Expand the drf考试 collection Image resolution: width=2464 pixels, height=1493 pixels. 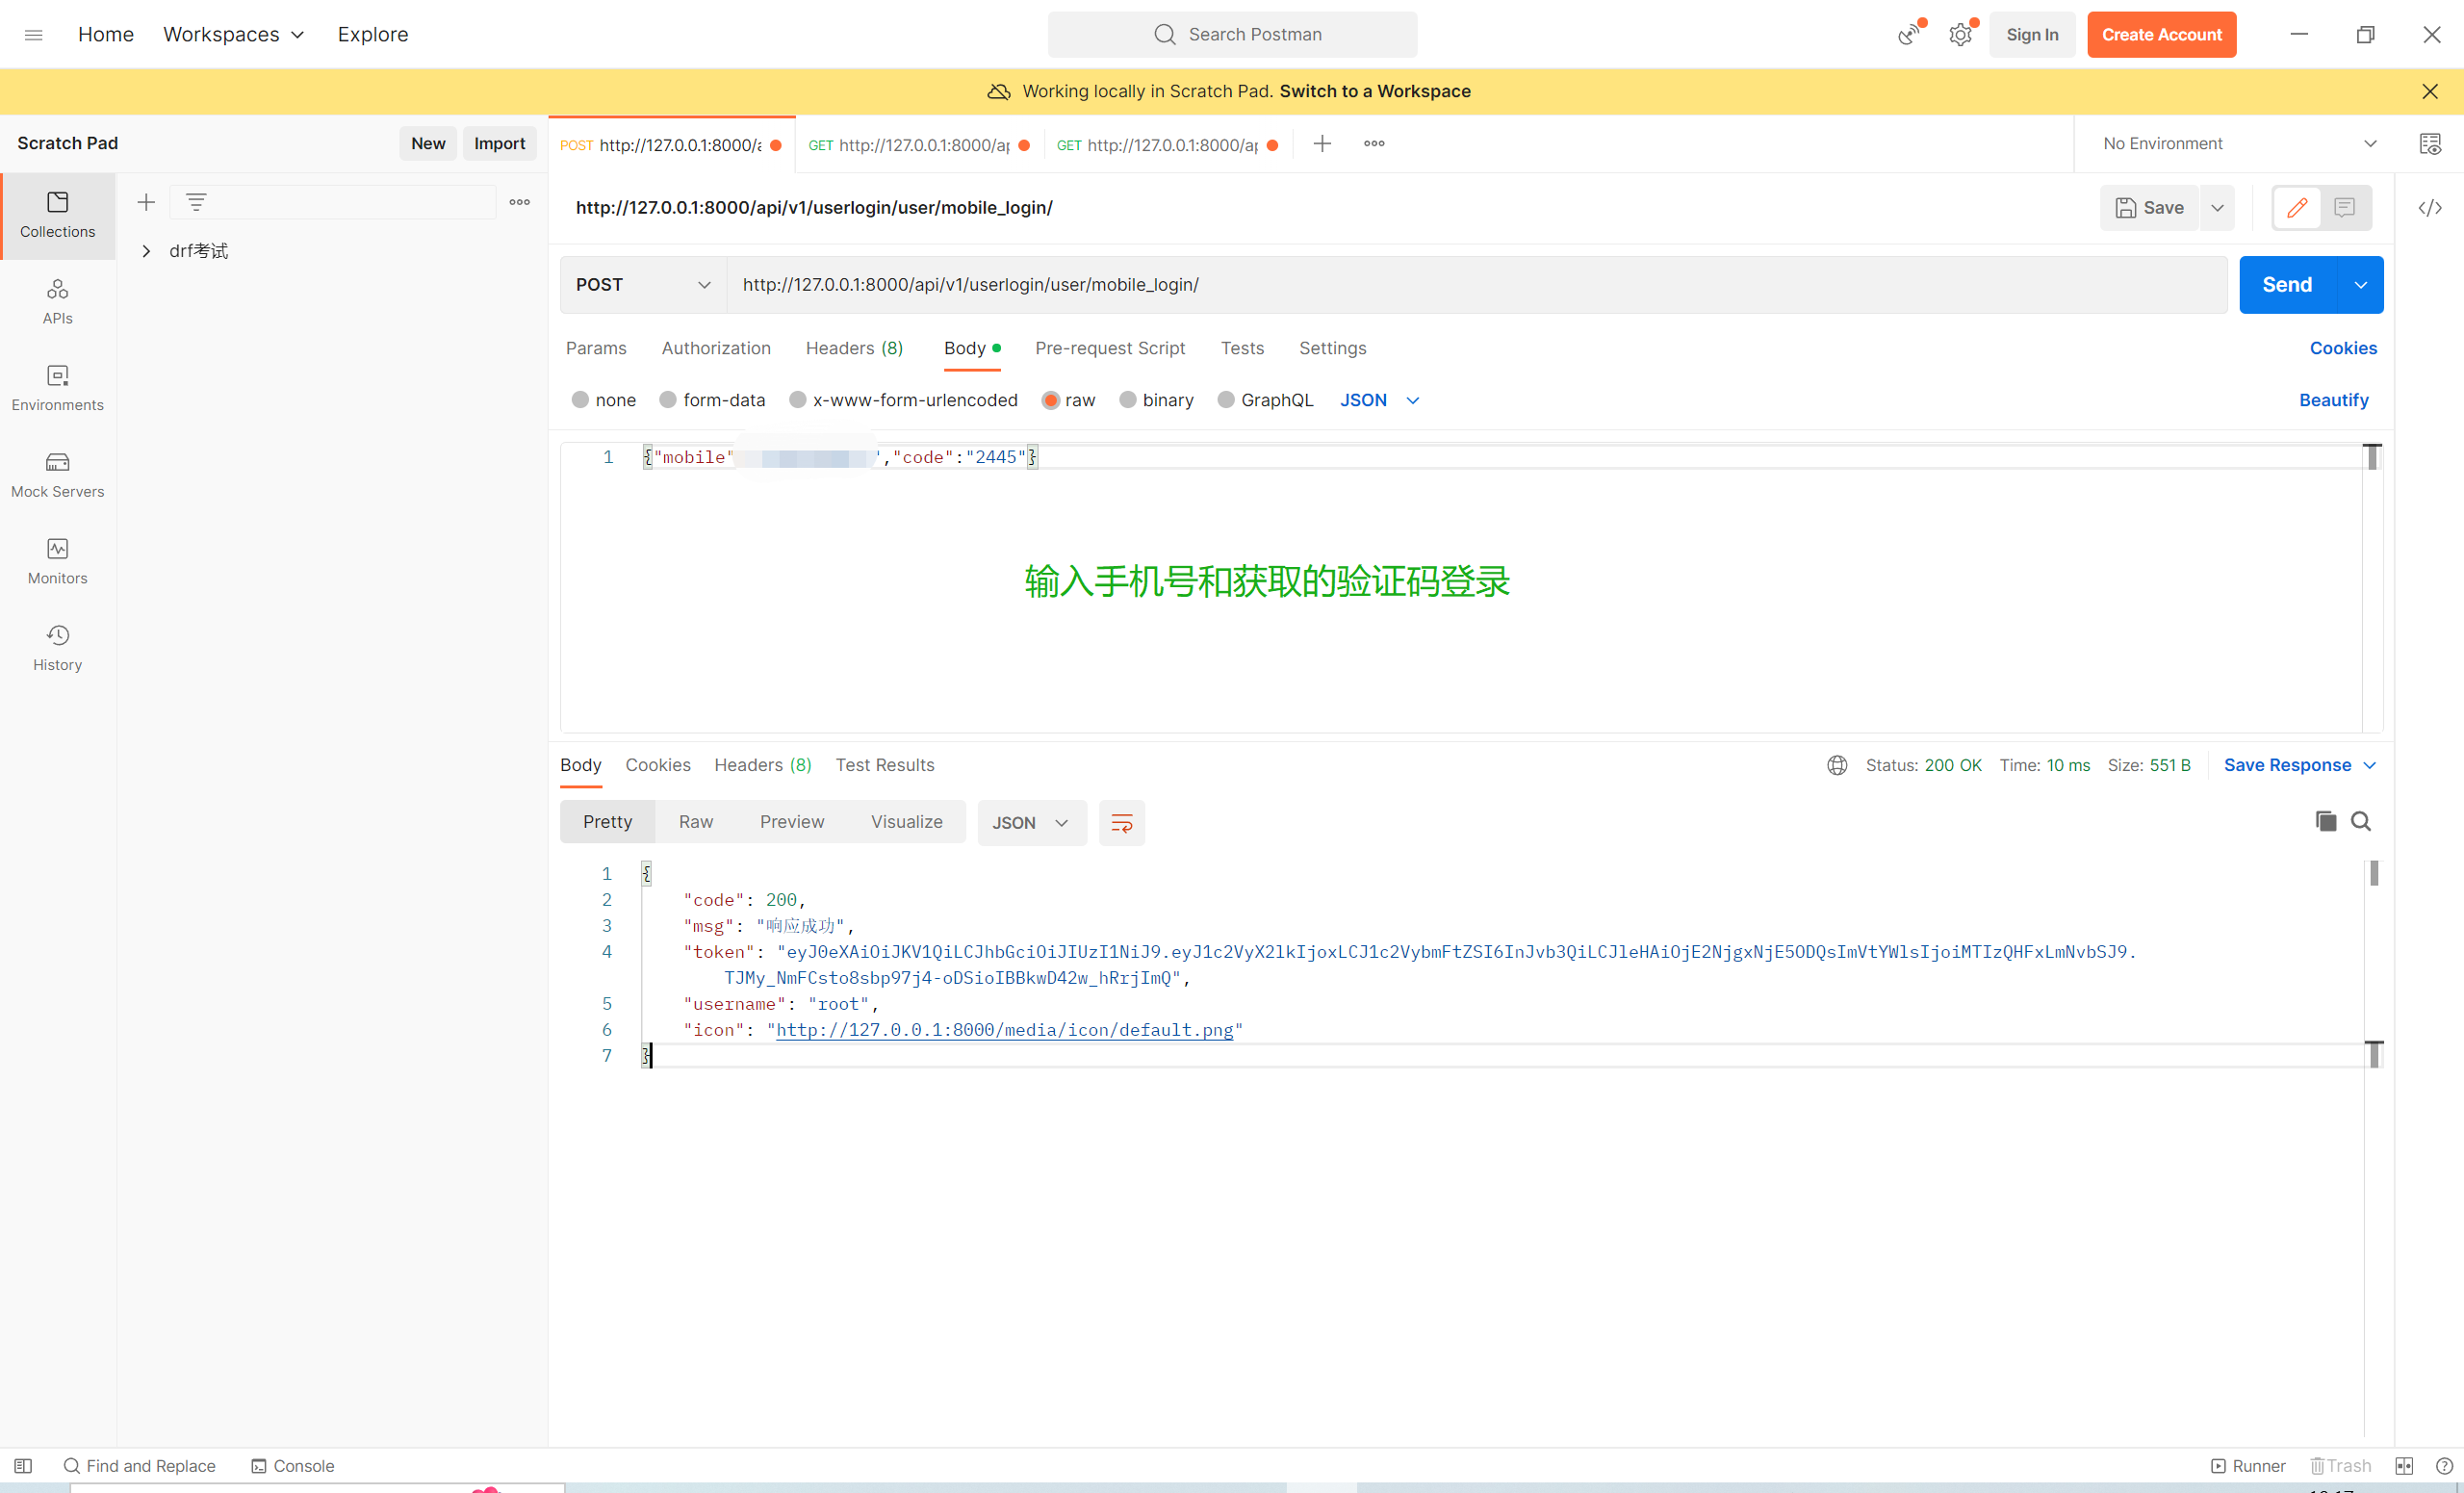146,251
